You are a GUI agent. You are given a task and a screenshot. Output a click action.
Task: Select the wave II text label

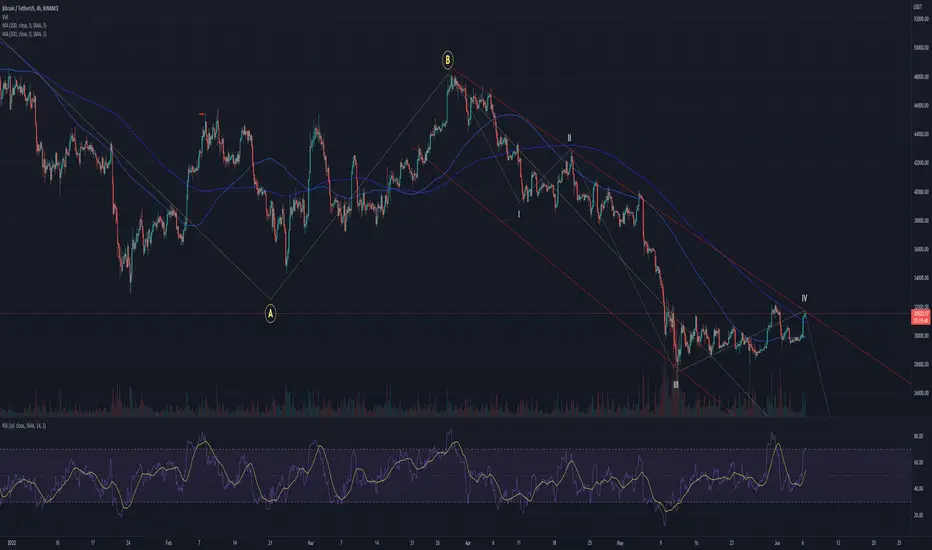point(569,138)
